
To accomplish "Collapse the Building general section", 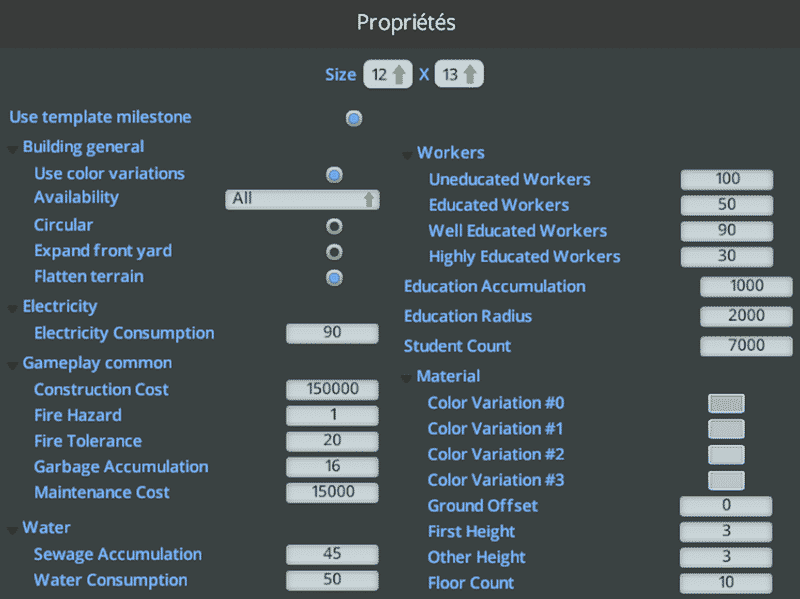I will tap(13, 149).
